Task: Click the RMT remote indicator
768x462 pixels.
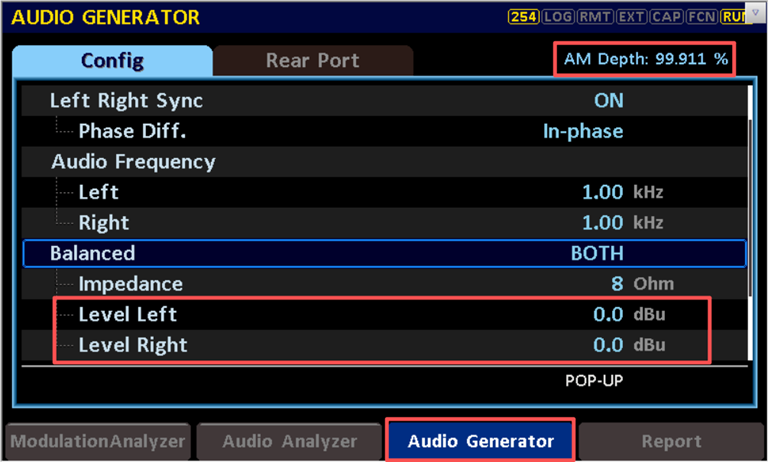Action: coord(596,17)
